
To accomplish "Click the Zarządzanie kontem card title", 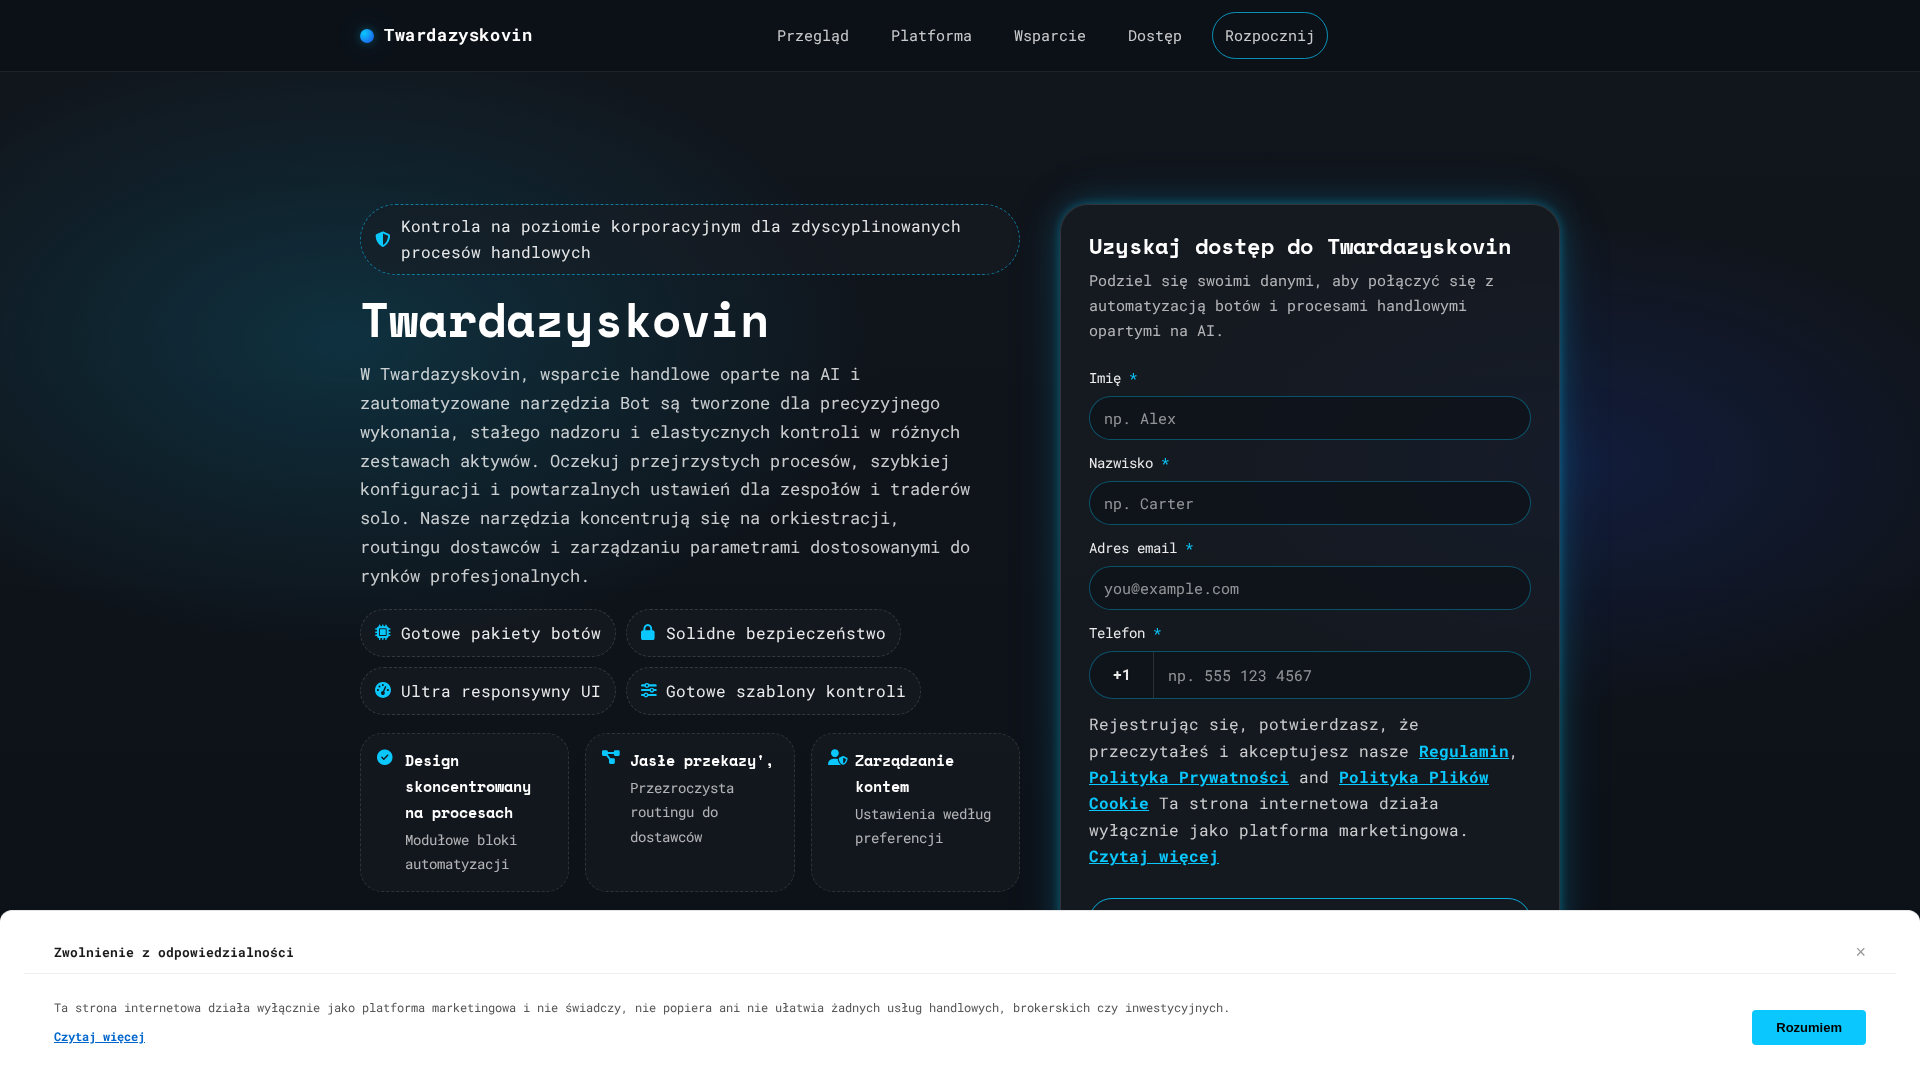I will pyautogui.click(x=904, y=774).
